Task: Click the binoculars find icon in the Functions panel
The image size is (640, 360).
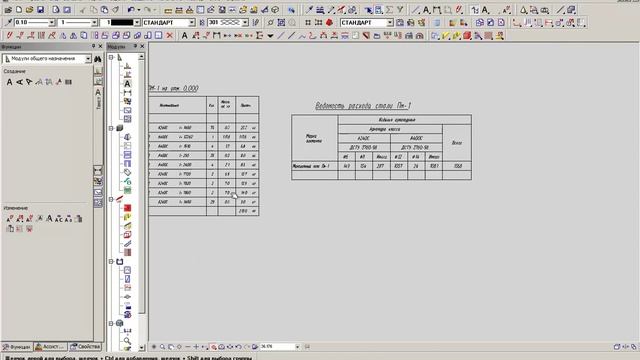Action: [x=98, y=59]
